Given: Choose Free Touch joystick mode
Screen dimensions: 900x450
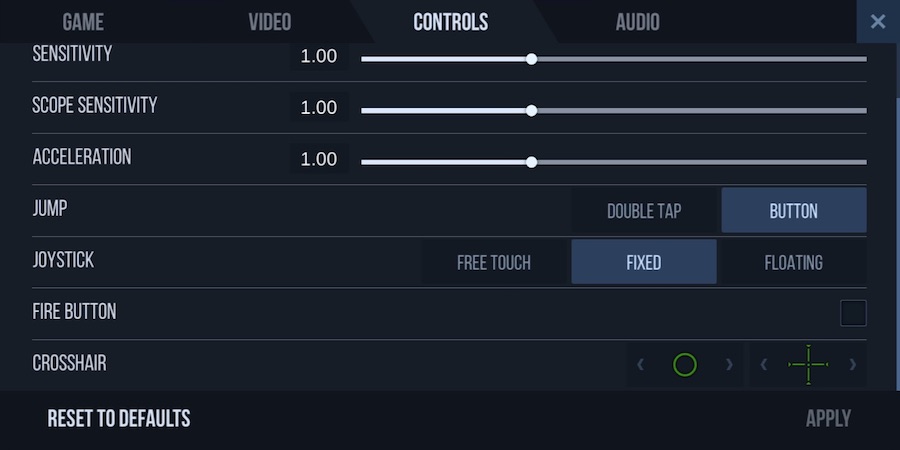Looking at the screenshot, I should (494, 262).
